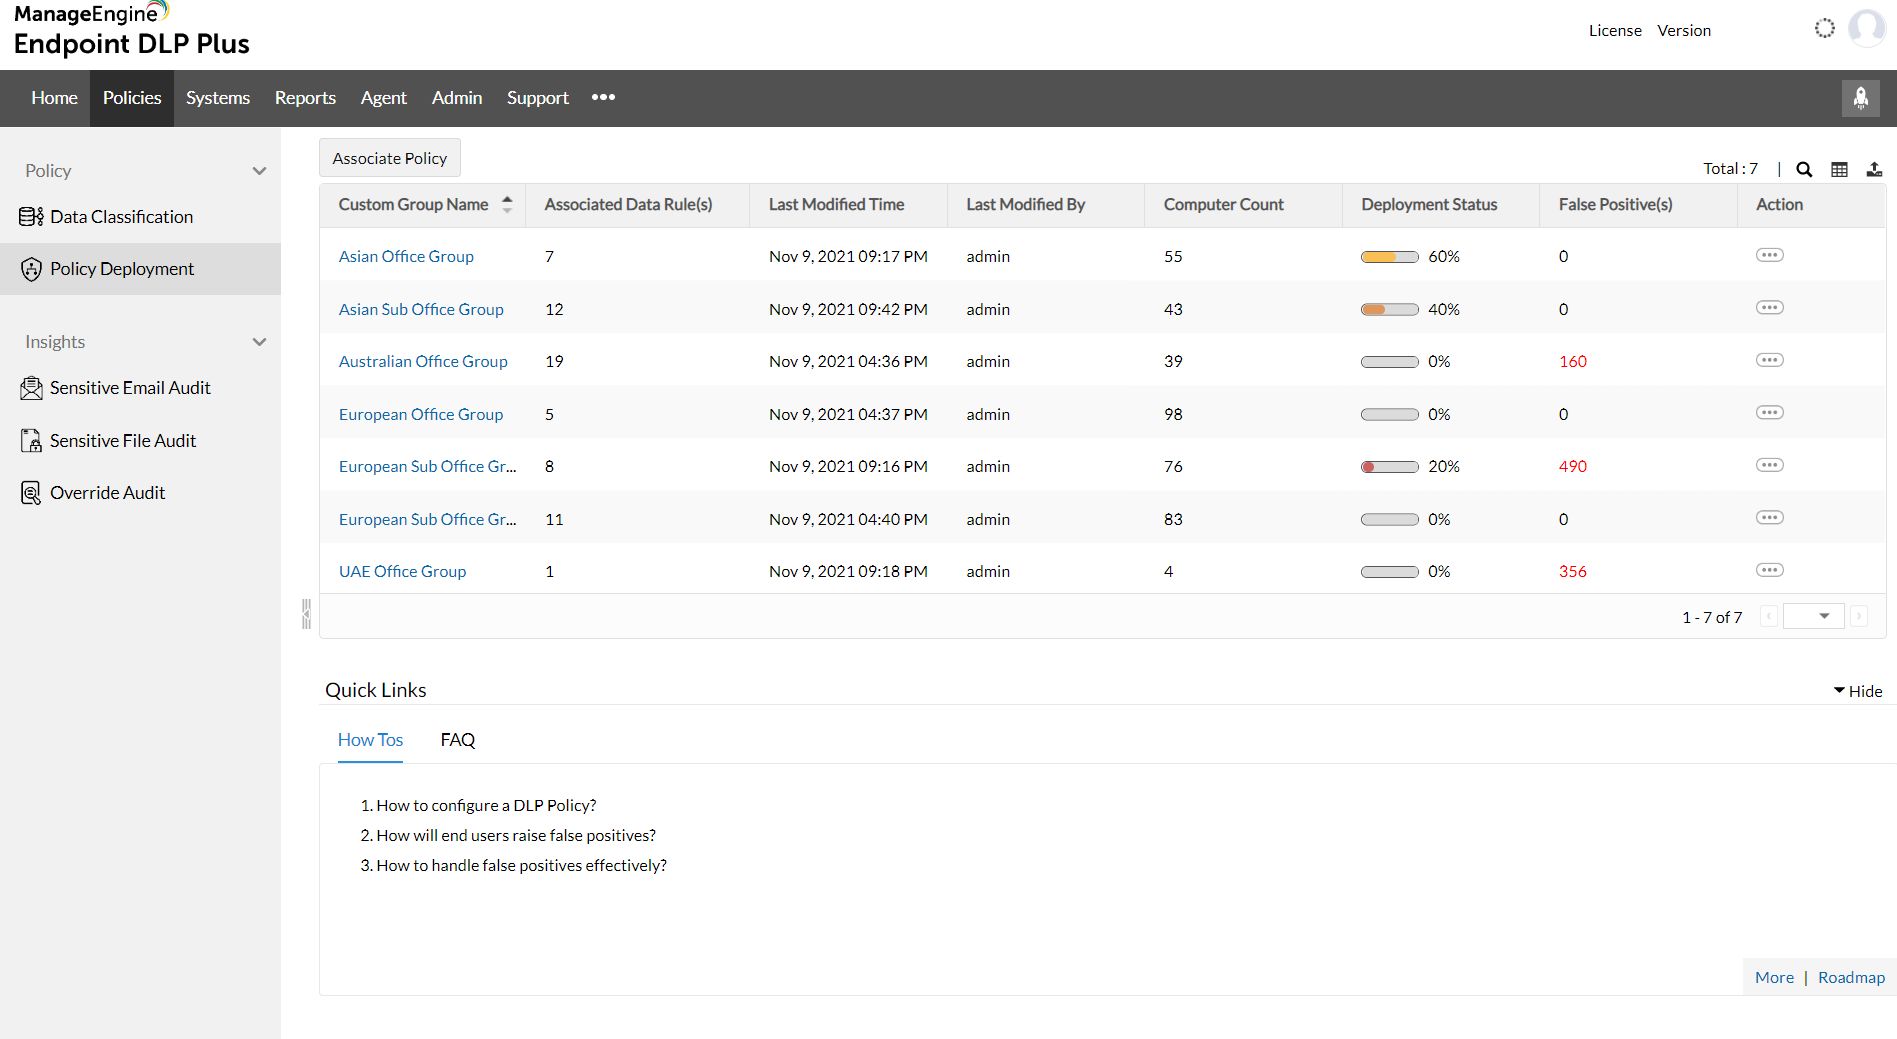Screen dimensions: 1897x1039
Task: Open the Admin menu
Action: 457,98
